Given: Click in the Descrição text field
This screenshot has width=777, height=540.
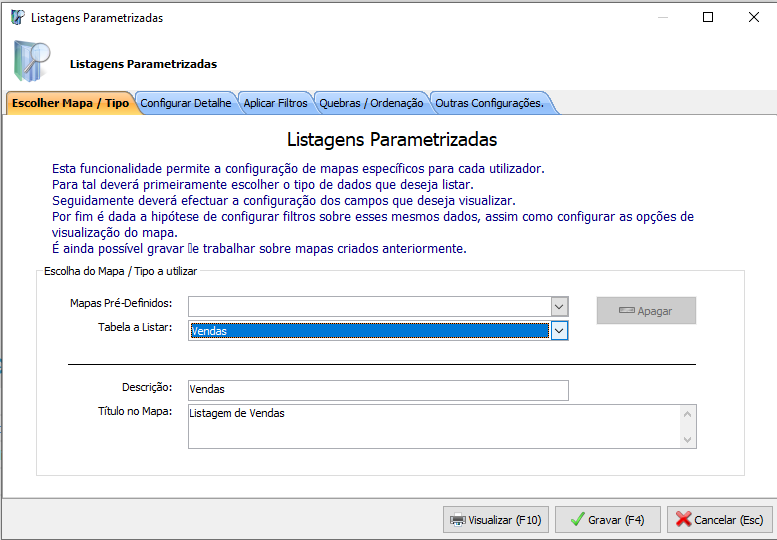Looking at the screenshot, I should 377,389.
